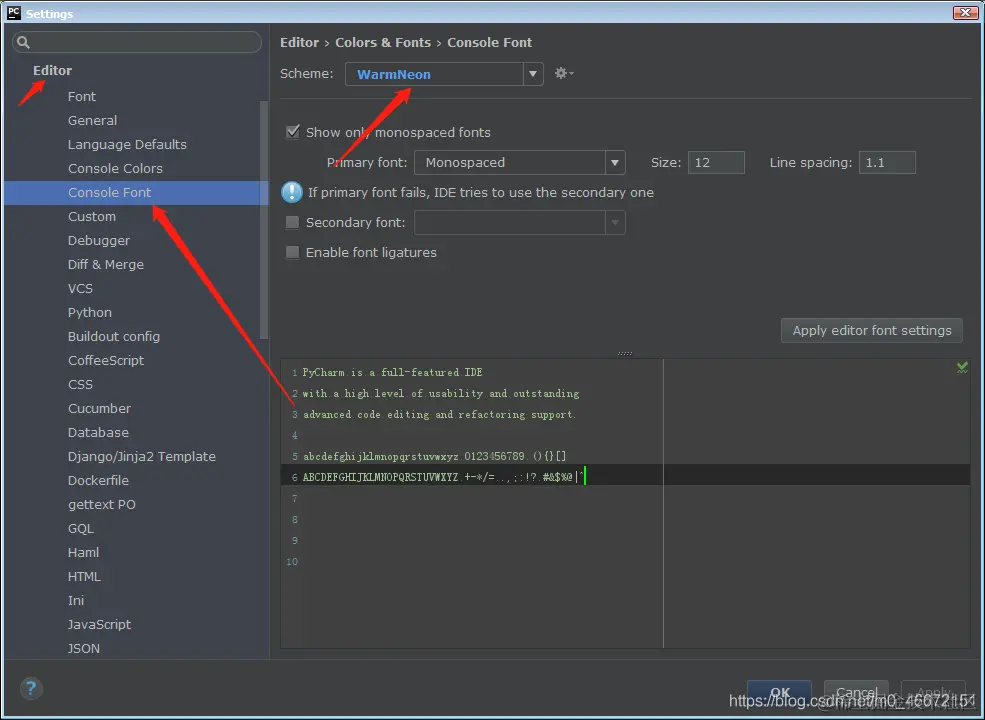The image size is (985, 720).
Task: Click the OK button
Action: [779, 692]
